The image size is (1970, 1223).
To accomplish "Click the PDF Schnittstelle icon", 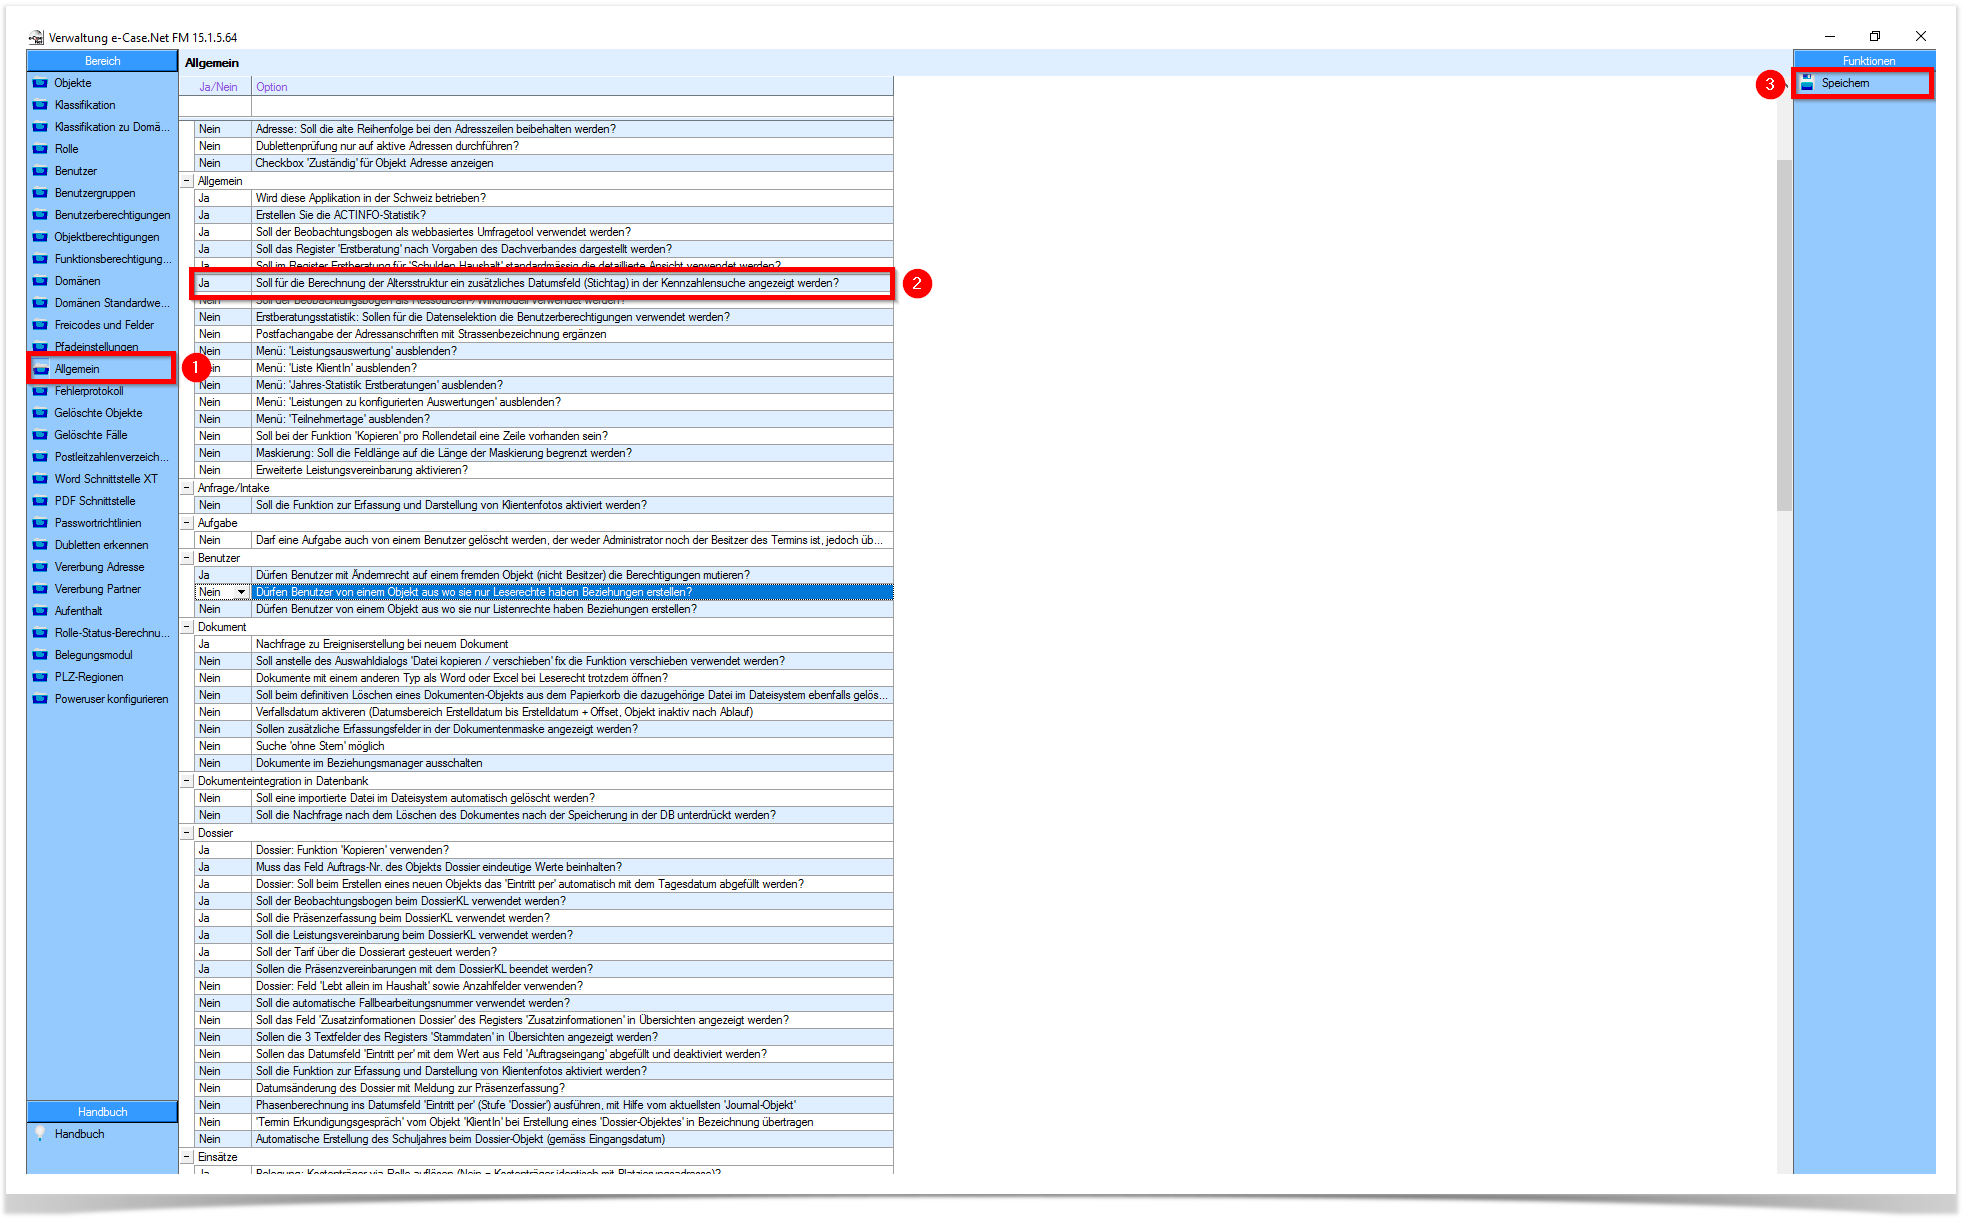I will (x=40, y=501).
